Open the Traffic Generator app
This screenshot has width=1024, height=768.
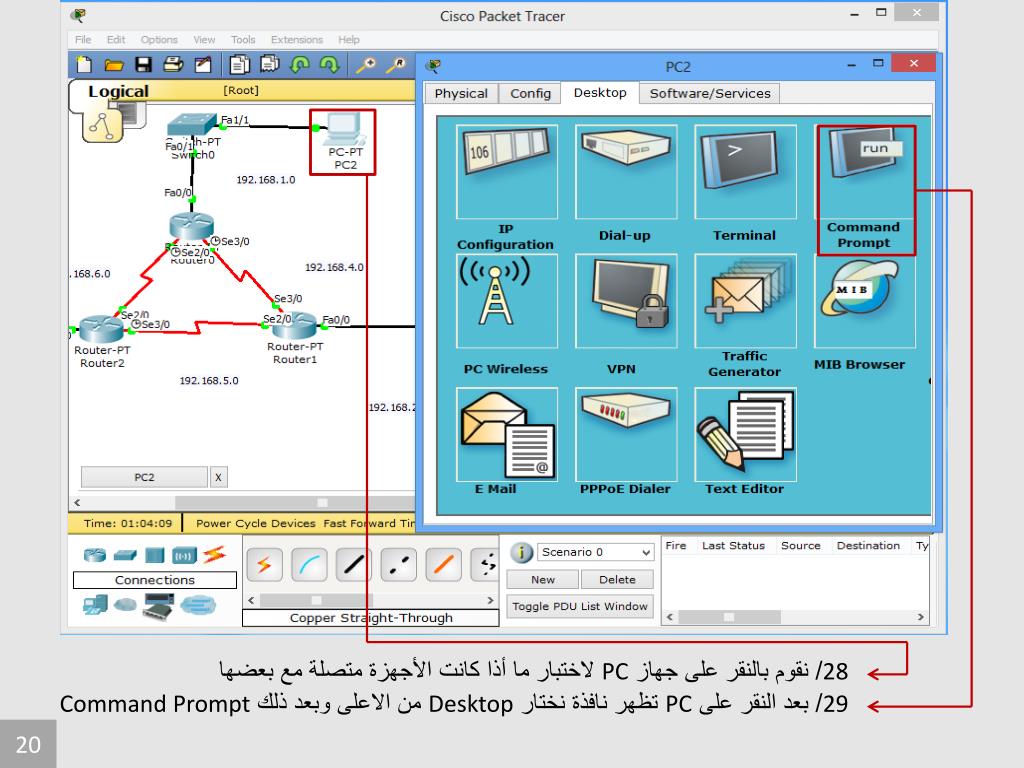tap(745, 301)
